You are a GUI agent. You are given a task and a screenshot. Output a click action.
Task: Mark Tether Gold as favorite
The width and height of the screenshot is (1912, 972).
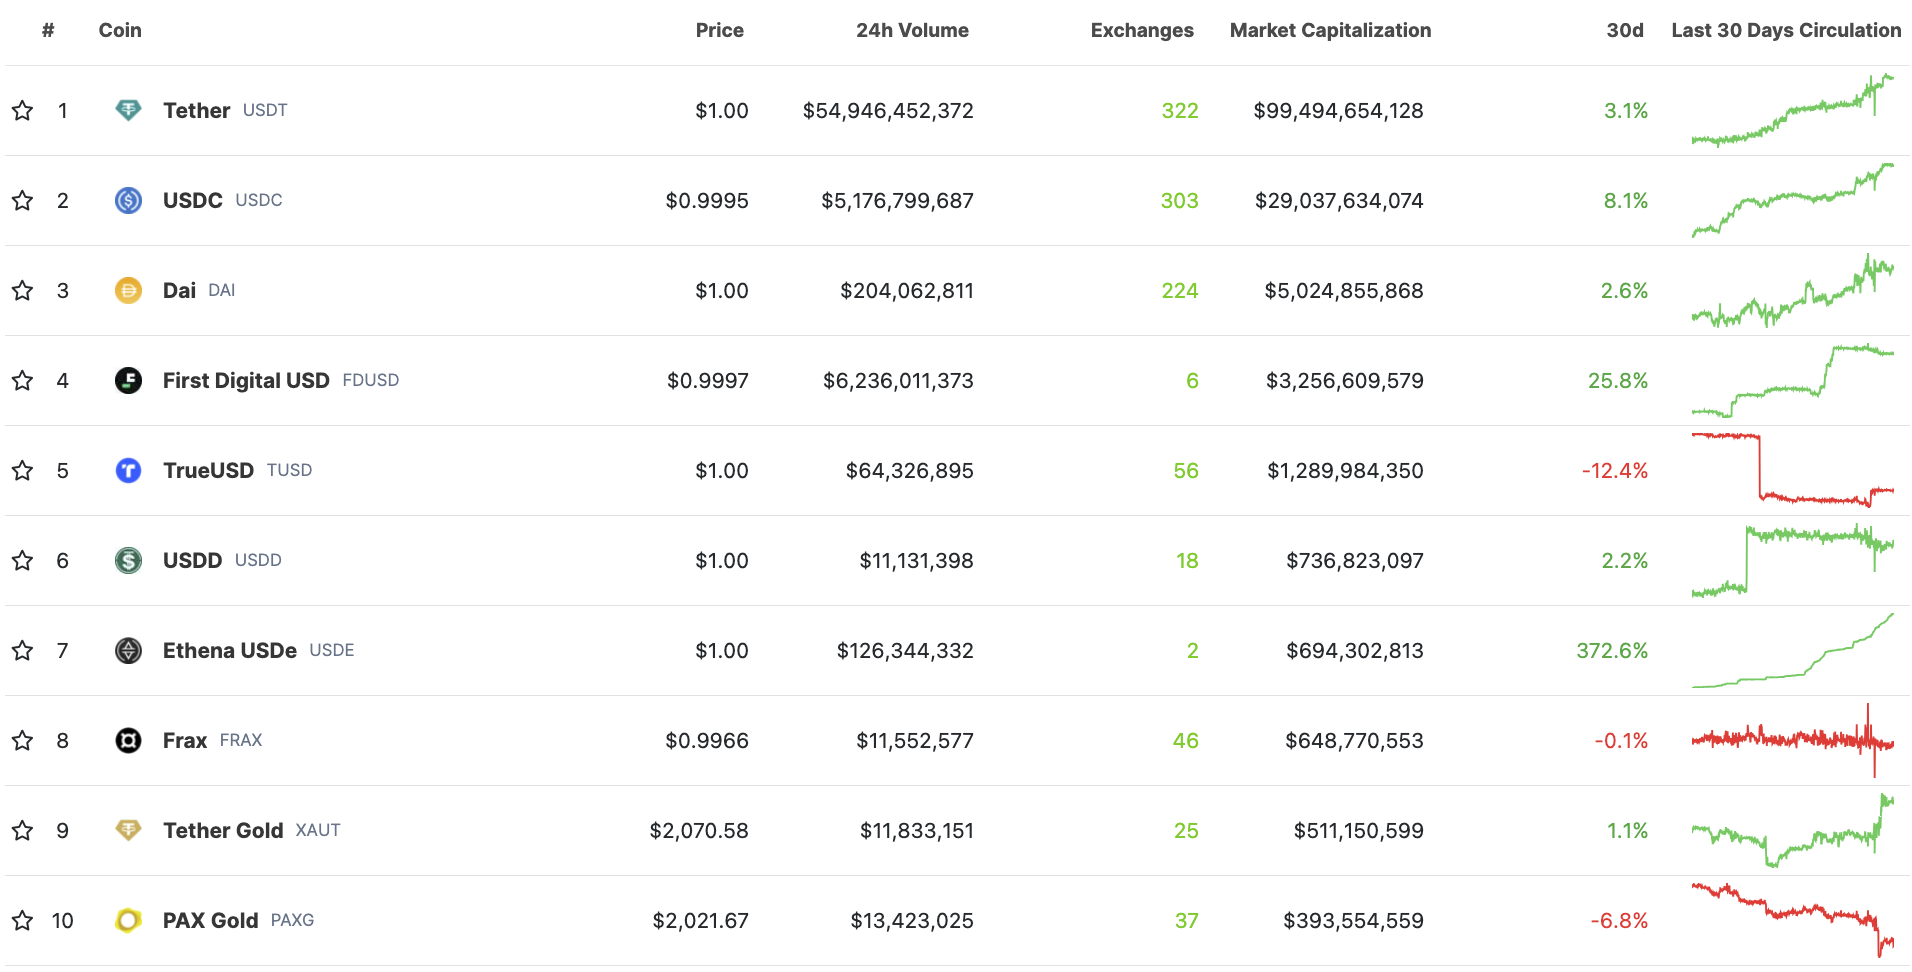pyautogui.click(x=22, y=830)
